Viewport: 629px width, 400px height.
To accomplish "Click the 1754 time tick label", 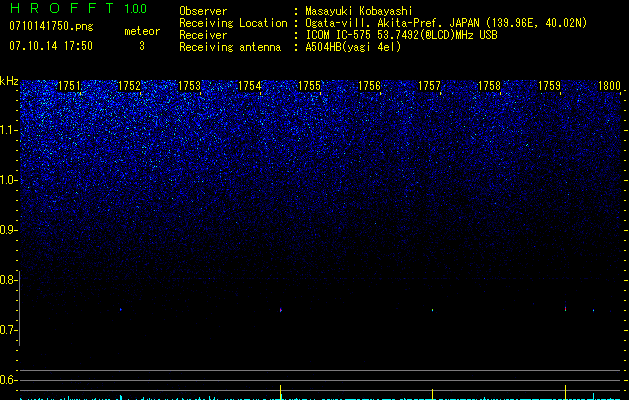I will click(250, 86).
